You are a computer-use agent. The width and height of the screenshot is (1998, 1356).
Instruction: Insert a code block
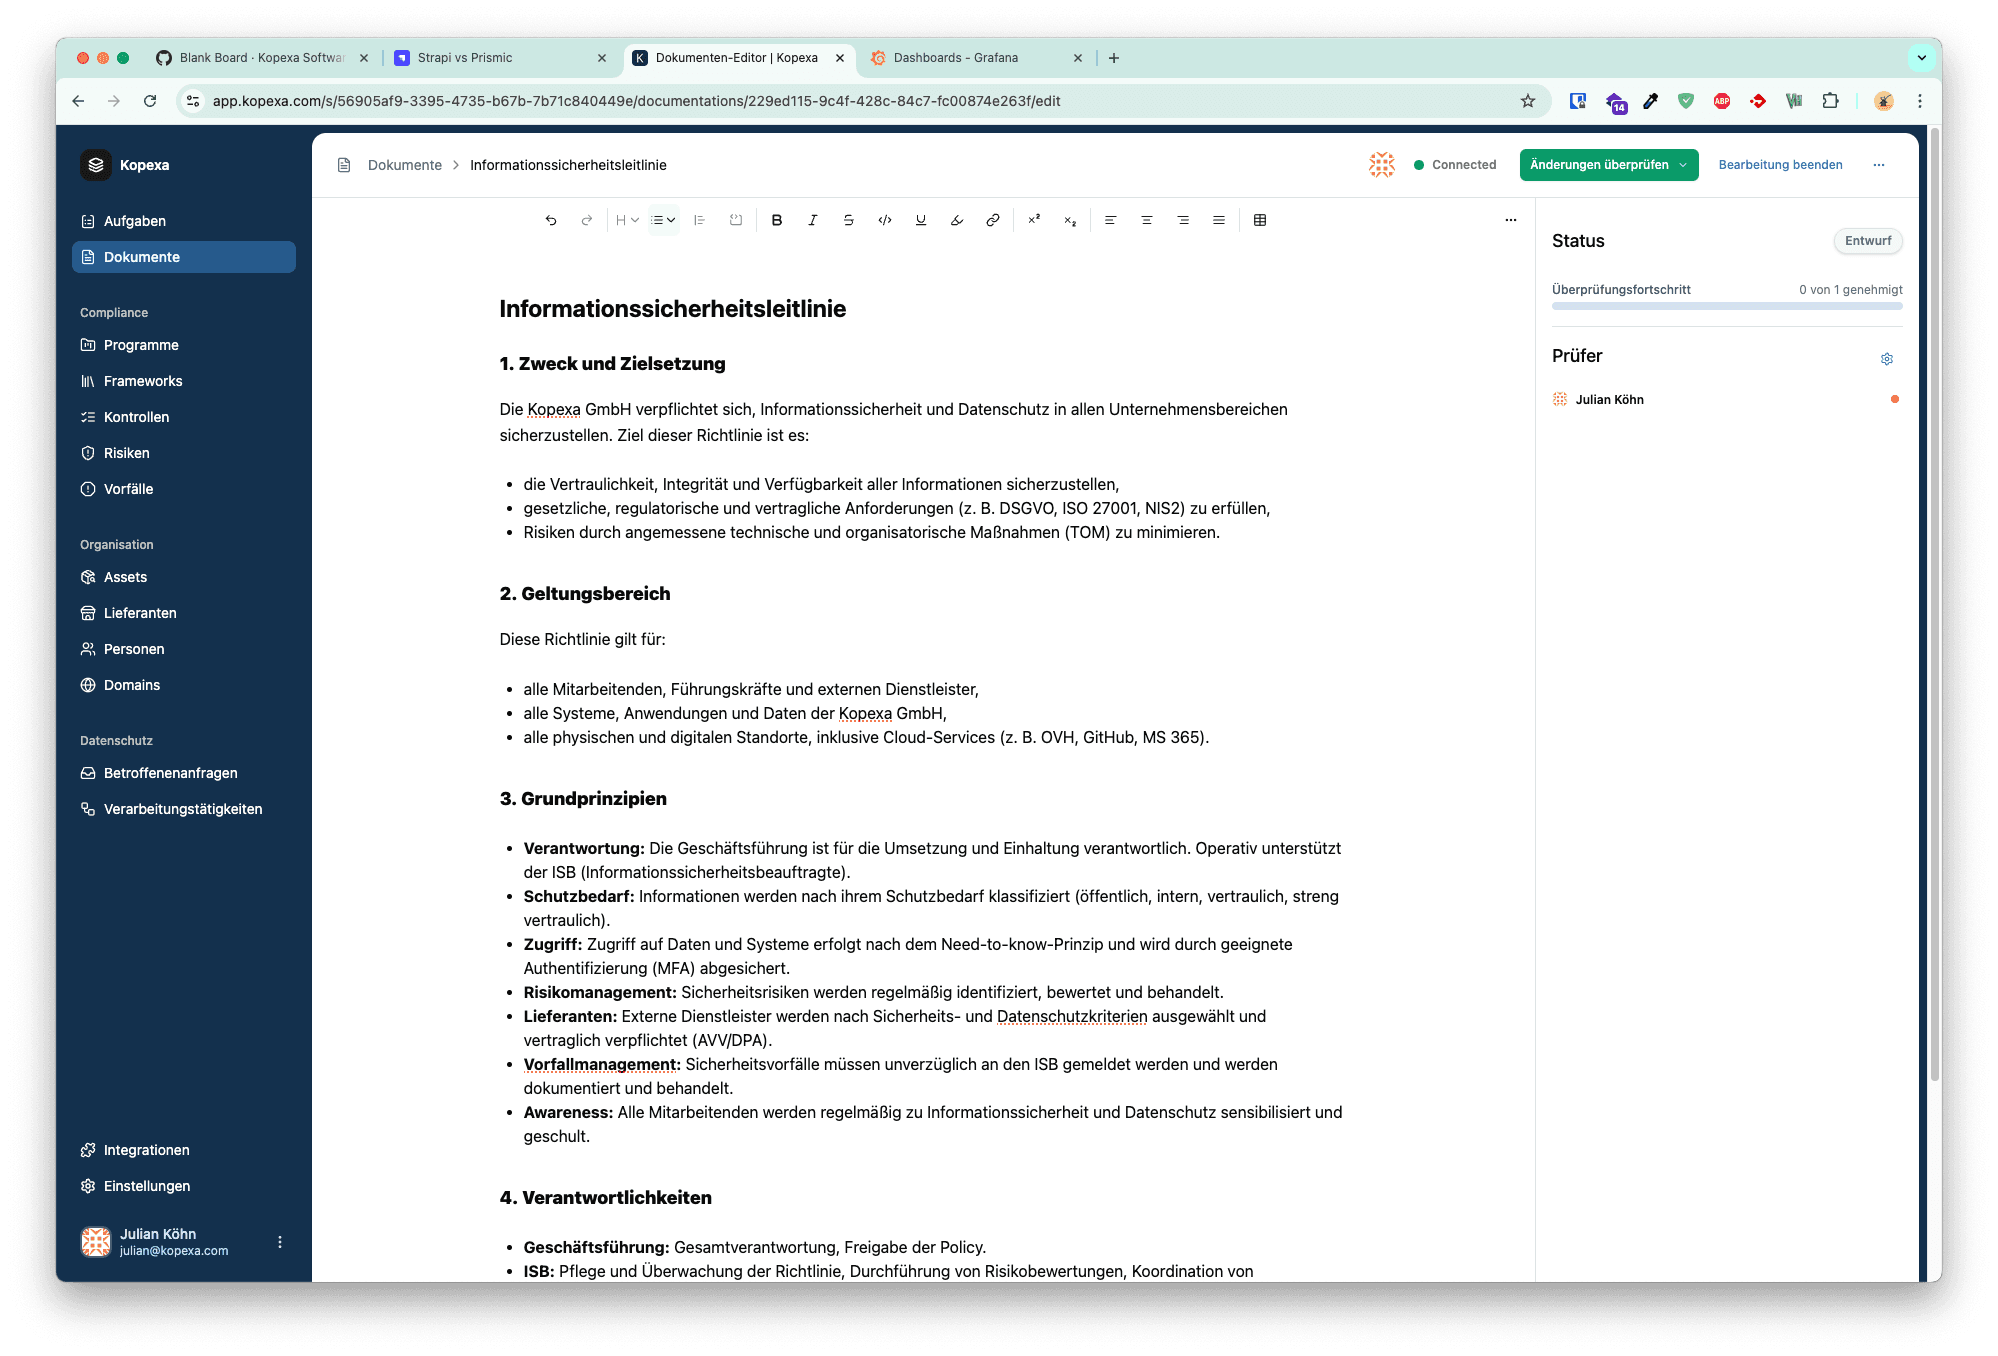click(884, 220)
